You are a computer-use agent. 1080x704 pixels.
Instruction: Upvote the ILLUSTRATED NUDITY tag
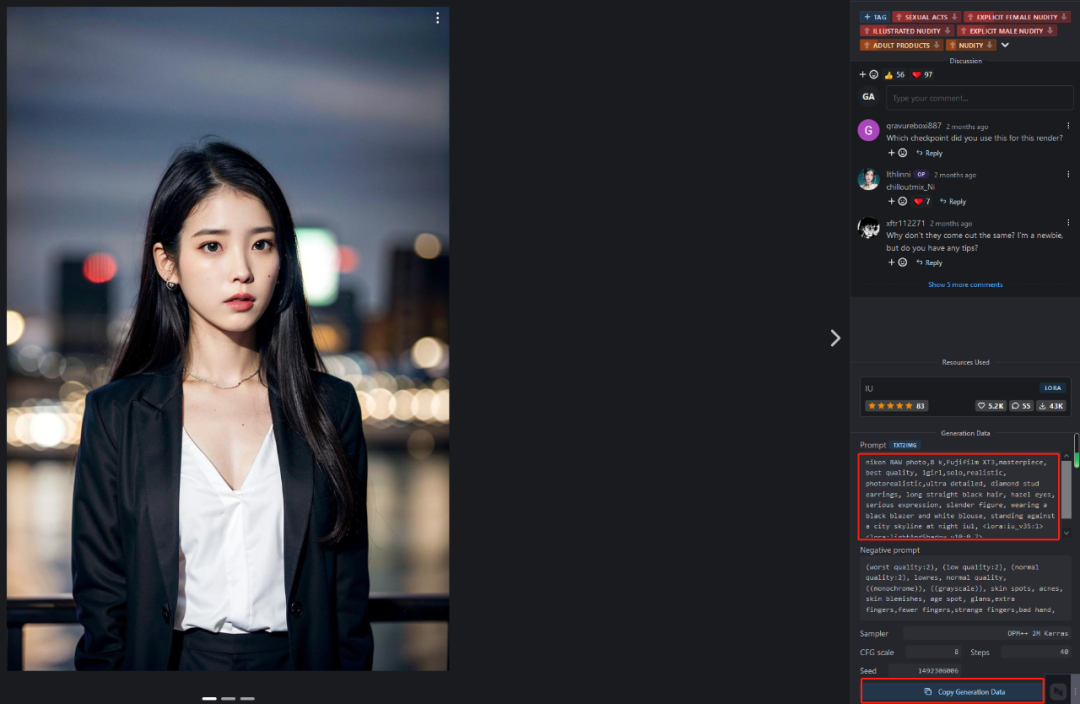click(866, 31)
